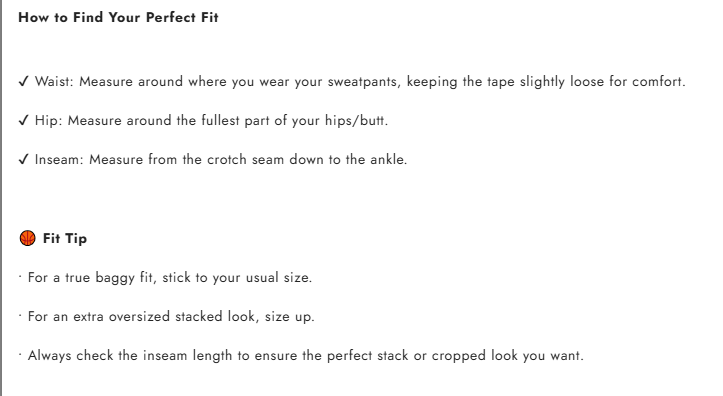Click the gray vertical border at left edge
Viewport: 723px width, 396px height.
pyautogui.click(x=1, y=198)
